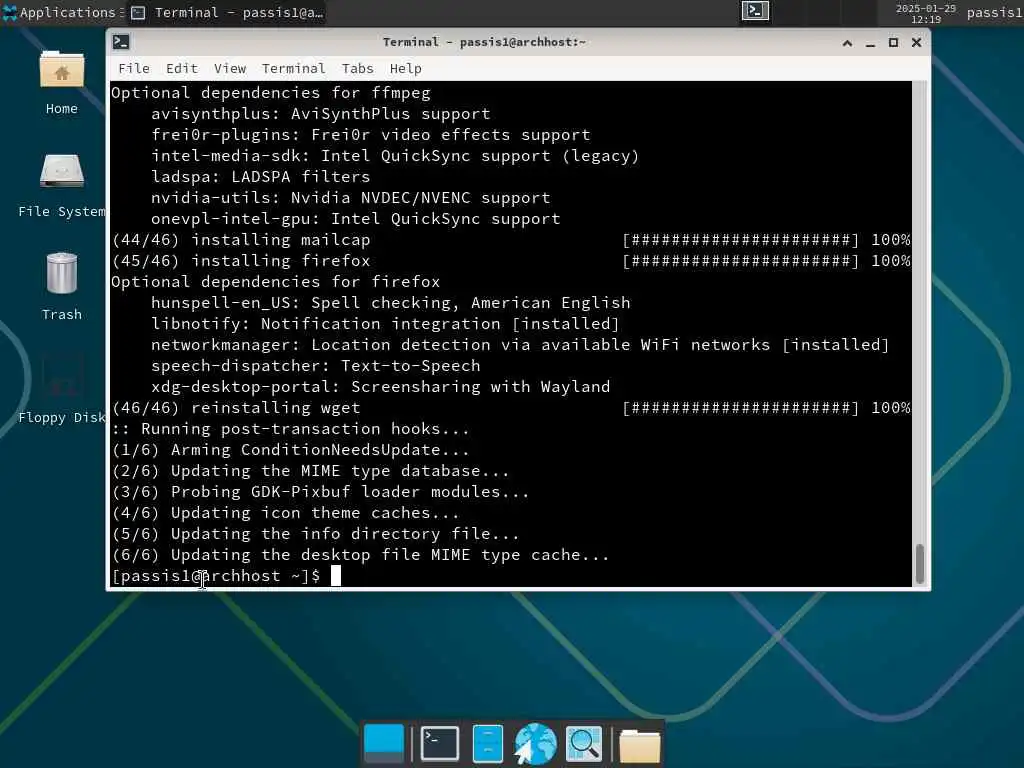Viewport: 1024px width, 768px height.
Task: Click 'Optional dependencies for firefox' text
Action: (x=276, y=281)
